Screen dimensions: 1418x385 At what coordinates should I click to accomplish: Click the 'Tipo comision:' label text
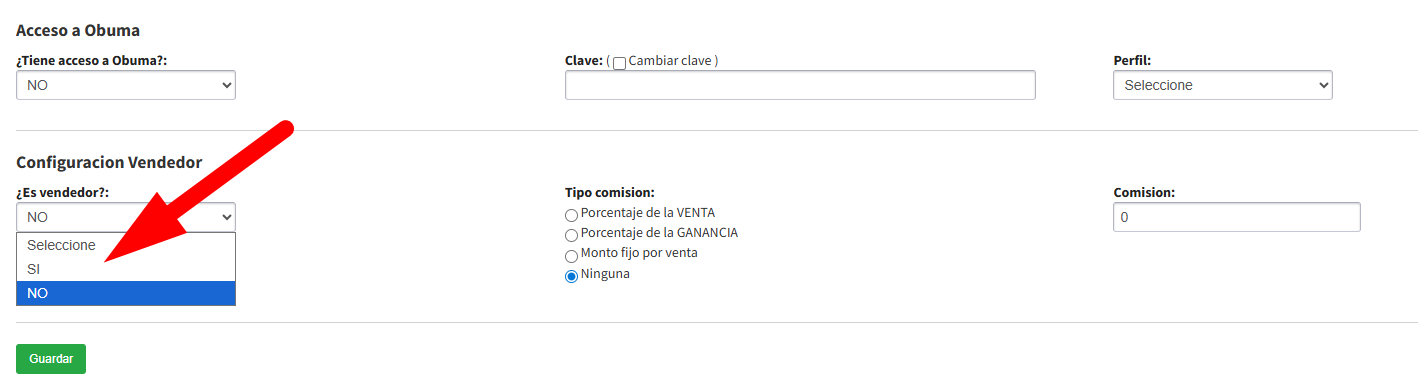610,192
